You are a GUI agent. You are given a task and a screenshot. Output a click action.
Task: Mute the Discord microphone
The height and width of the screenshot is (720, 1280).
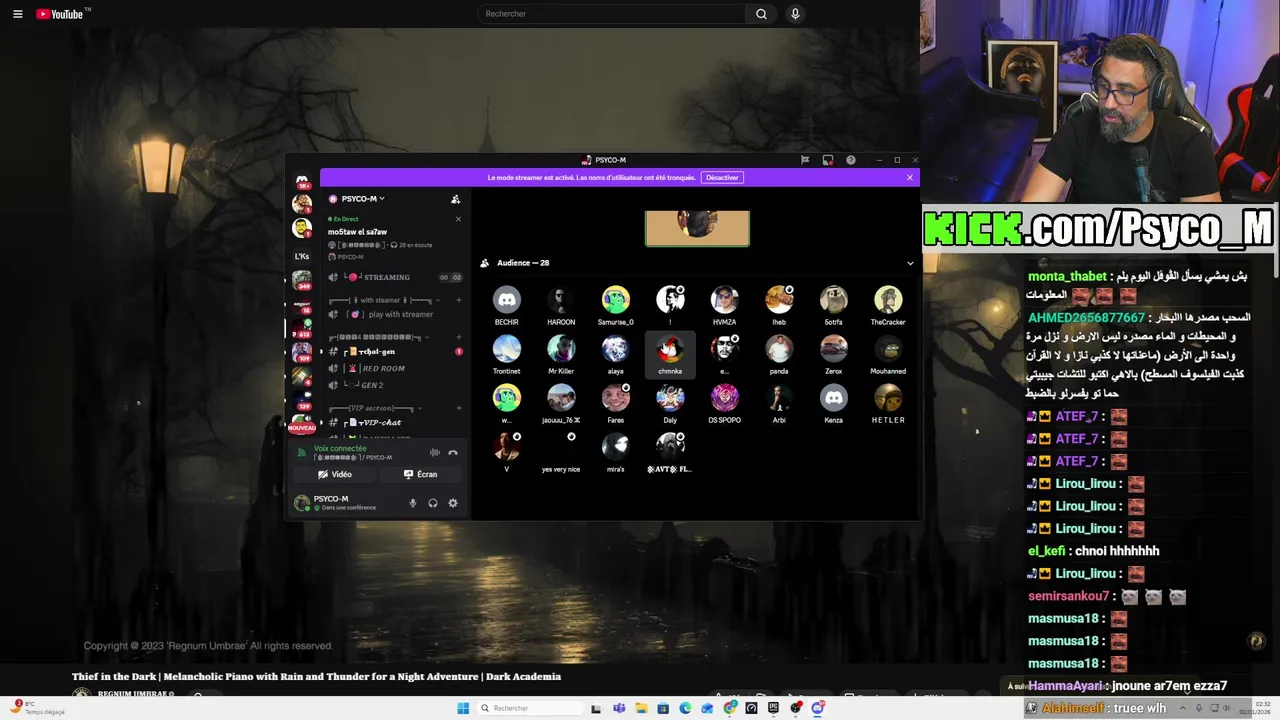(413, 503)
